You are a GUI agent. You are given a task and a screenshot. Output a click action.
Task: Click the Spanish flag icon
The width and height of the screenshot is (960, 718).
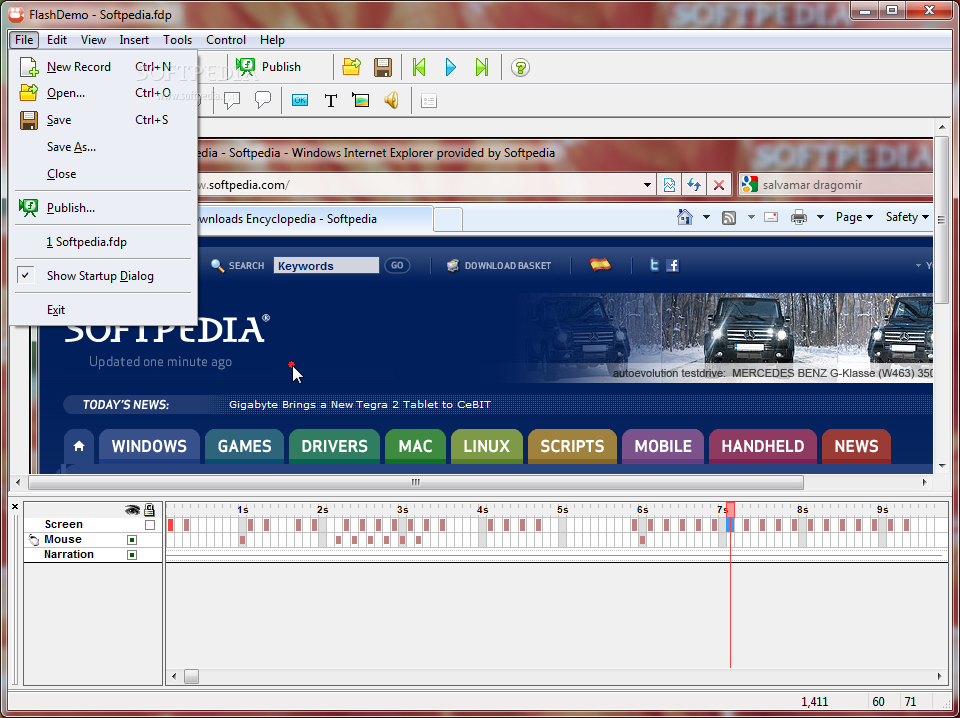coord(600,264)
